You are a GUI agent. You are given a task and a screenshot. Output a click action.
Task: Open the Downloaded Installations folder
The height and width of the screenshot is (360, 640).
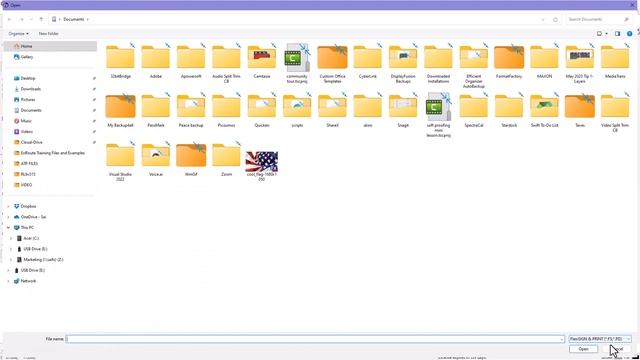pos(438,63)
